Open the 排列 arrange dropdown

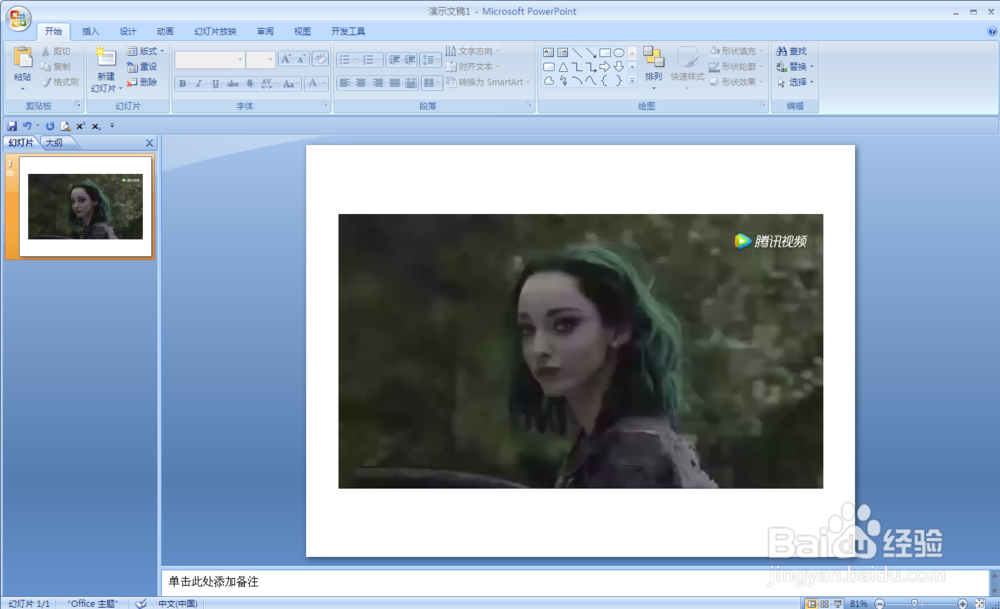pyautogui.click(x=653, y=68)
